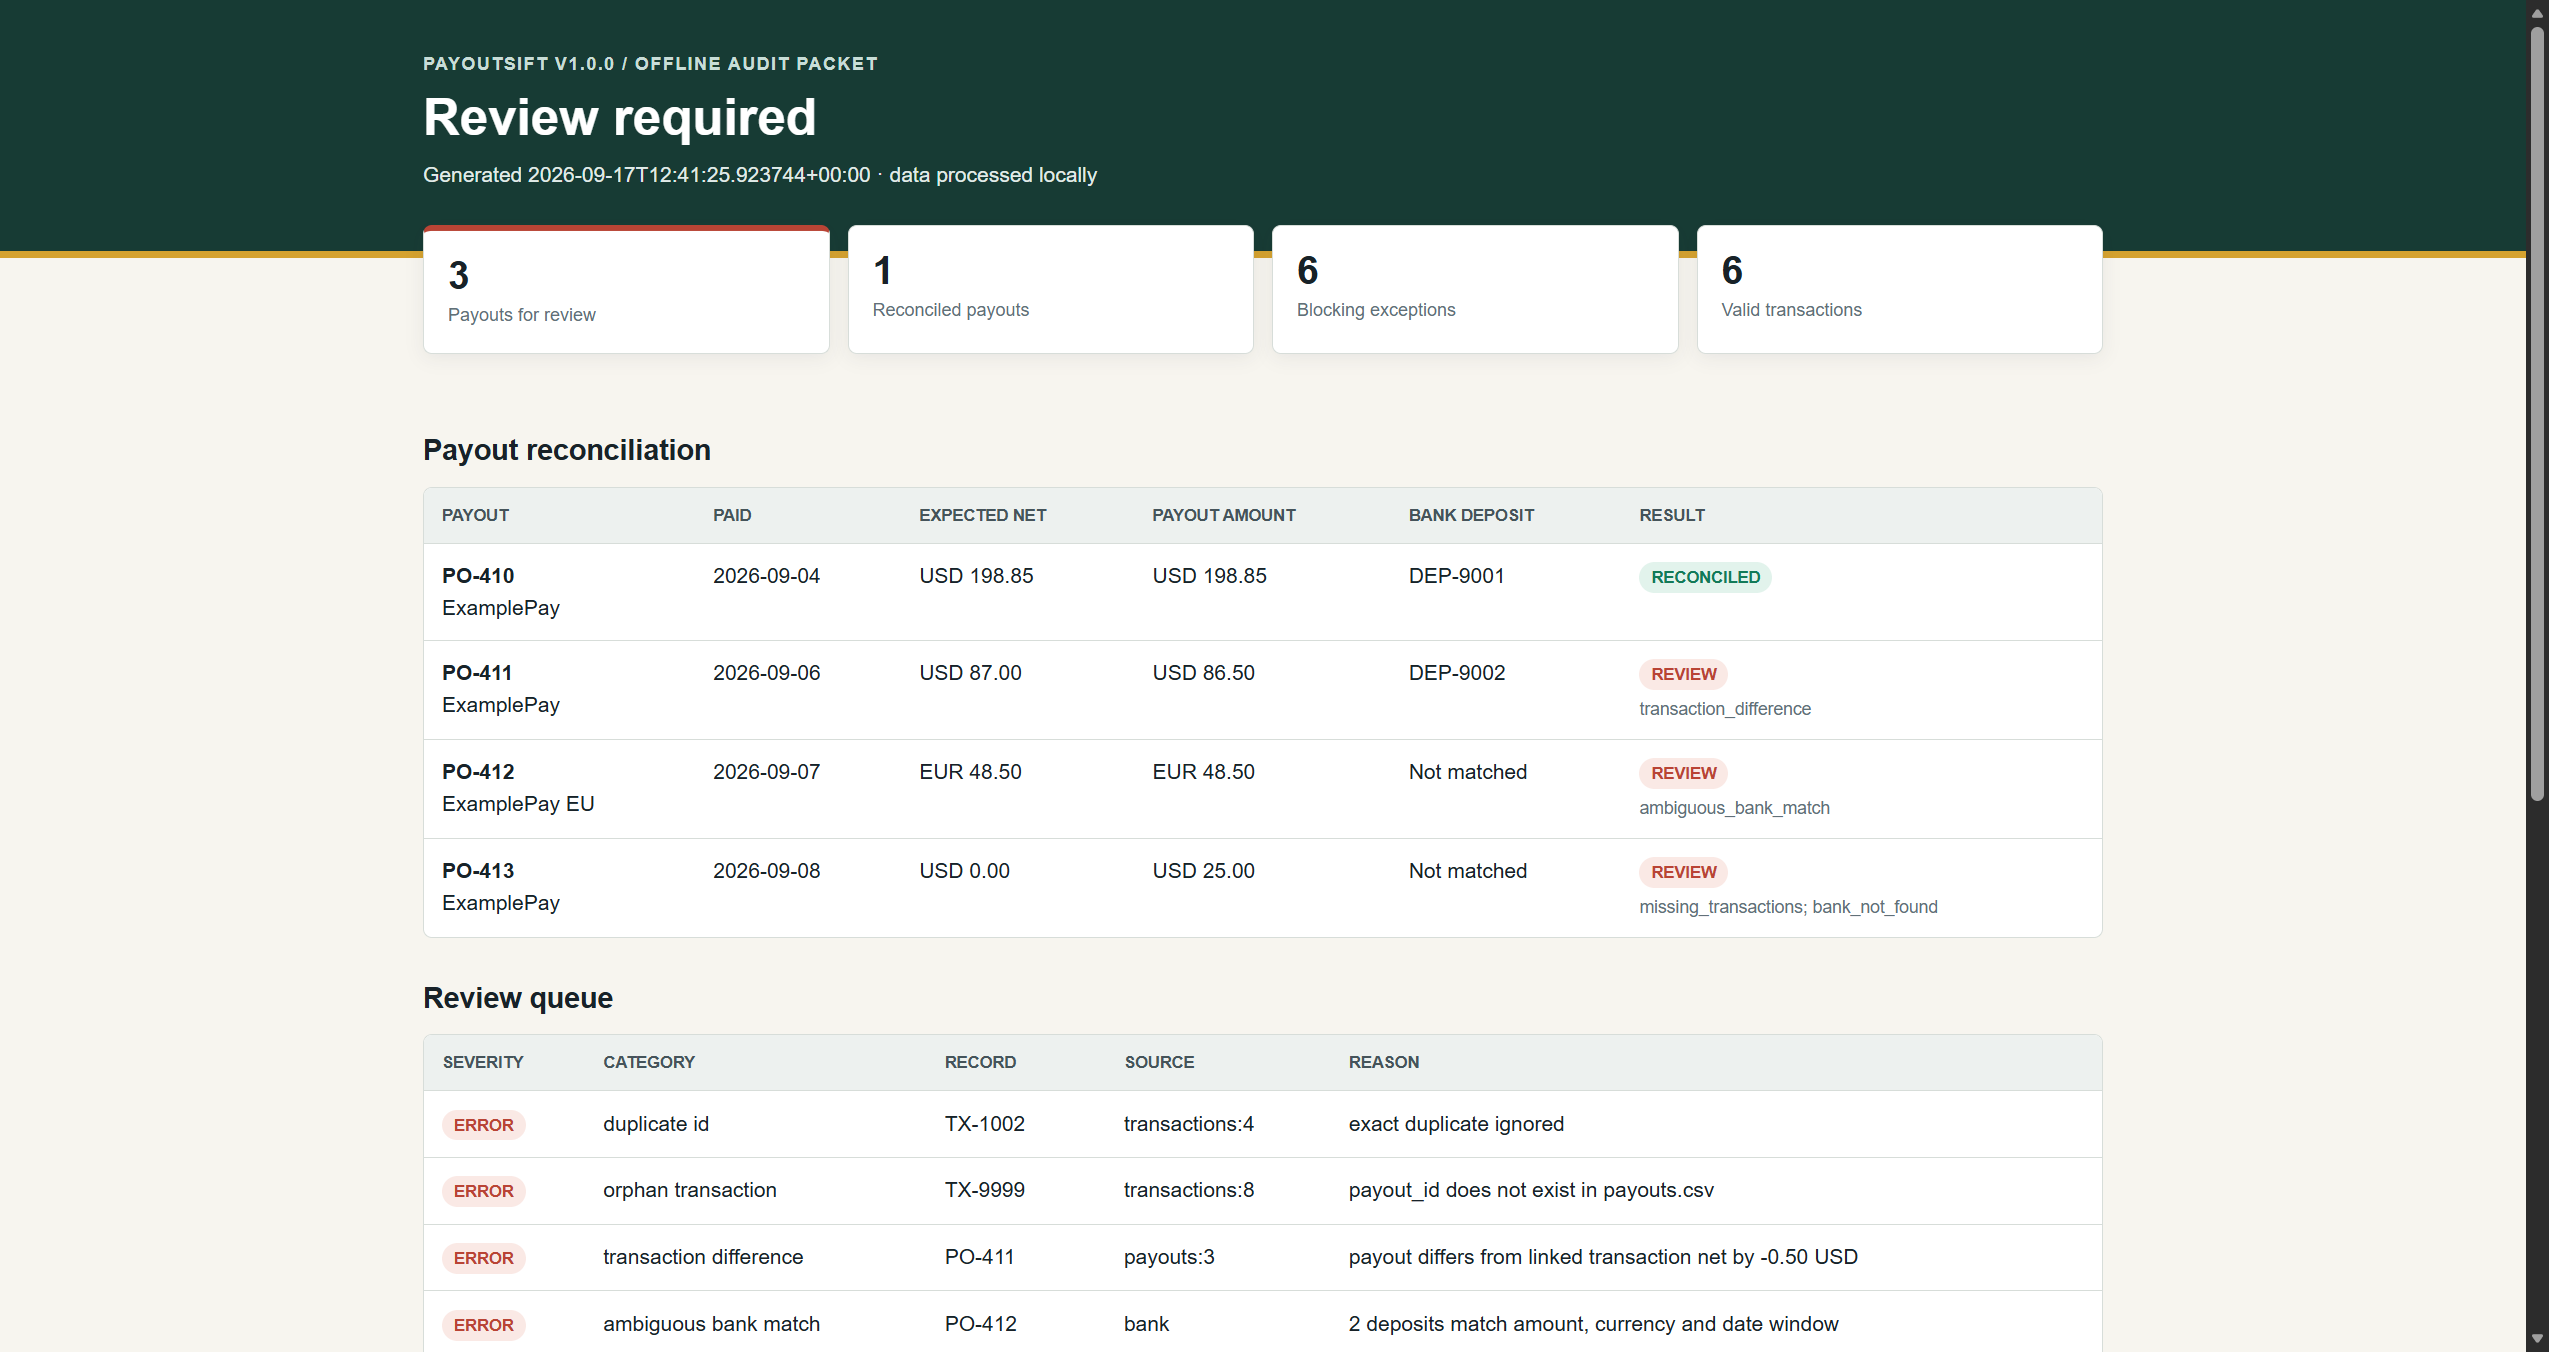This screenshot has height=1352, width=2549.
Task: Click the PAYOUT column header
Action: click(475, 515)
